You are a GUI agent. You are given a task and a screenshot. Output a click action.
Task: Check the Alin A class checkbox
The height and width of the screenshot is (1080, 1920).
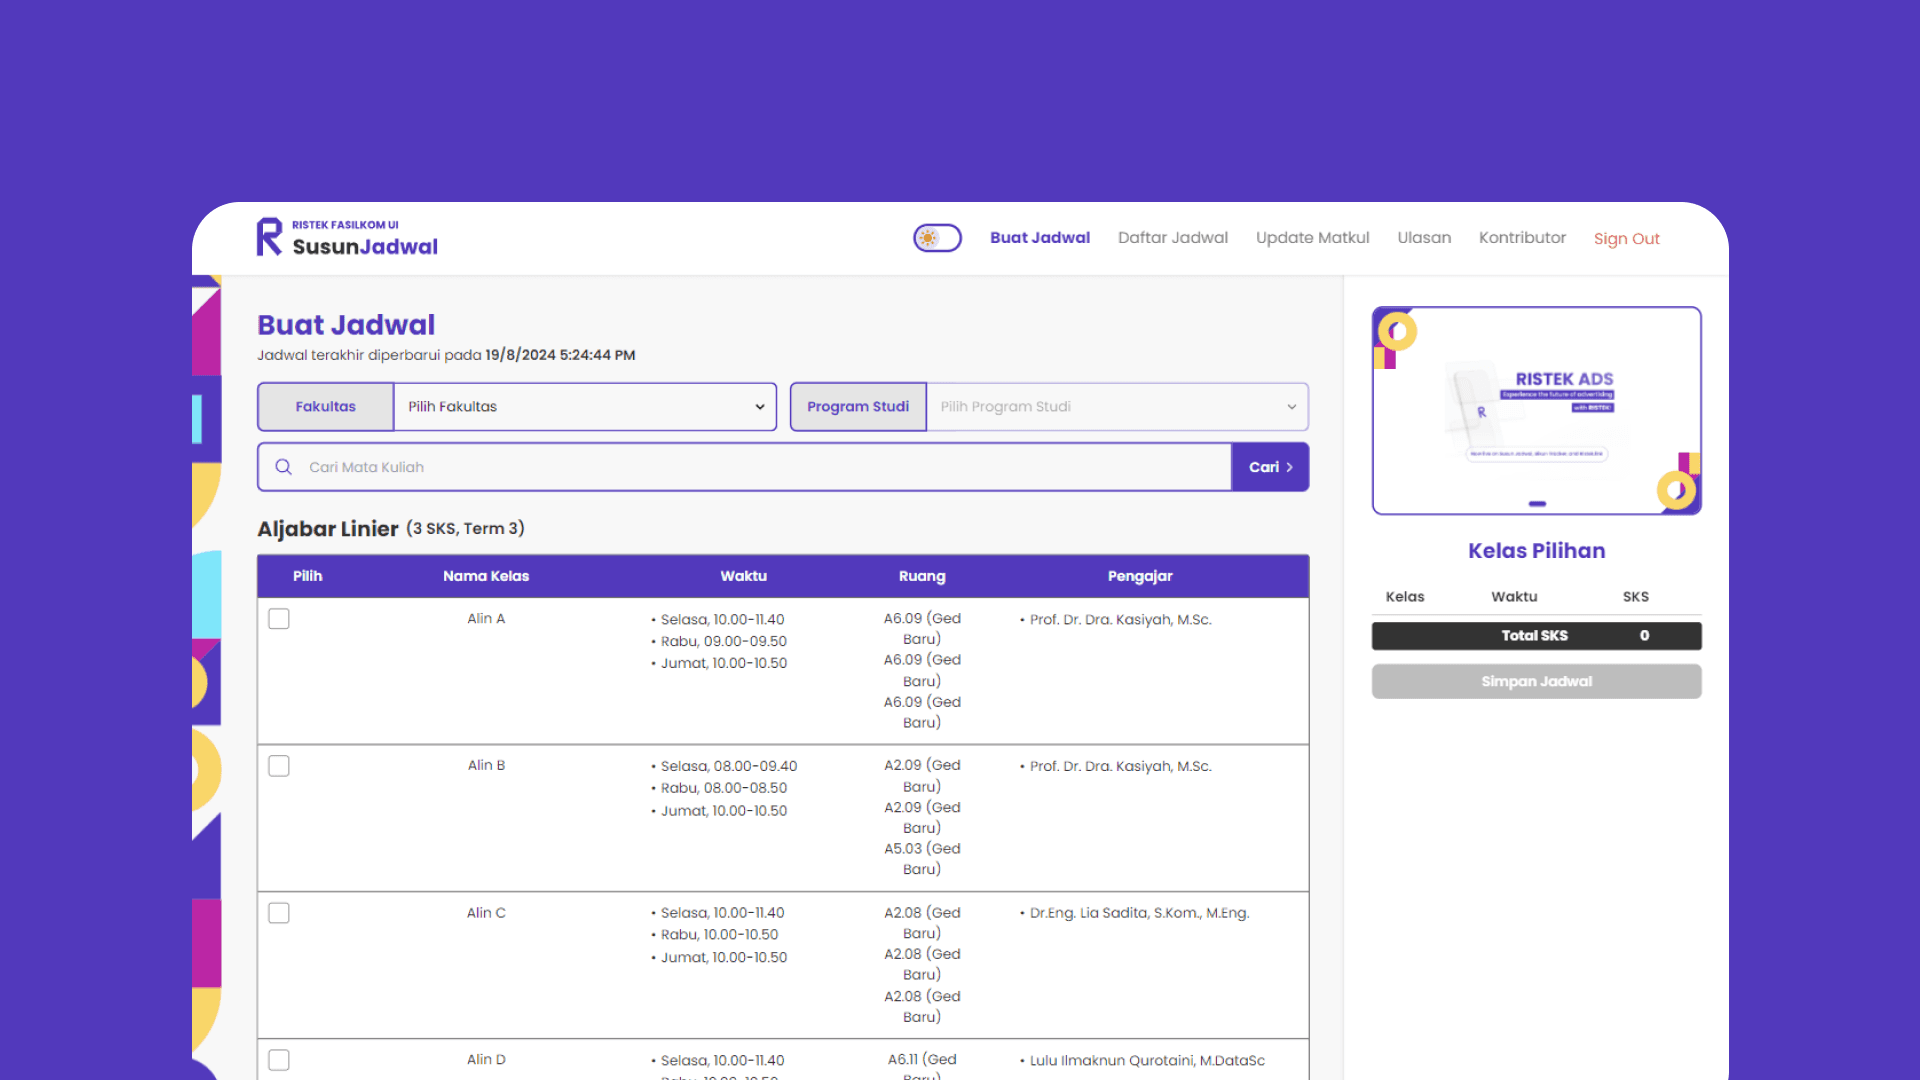coord(279,619)
